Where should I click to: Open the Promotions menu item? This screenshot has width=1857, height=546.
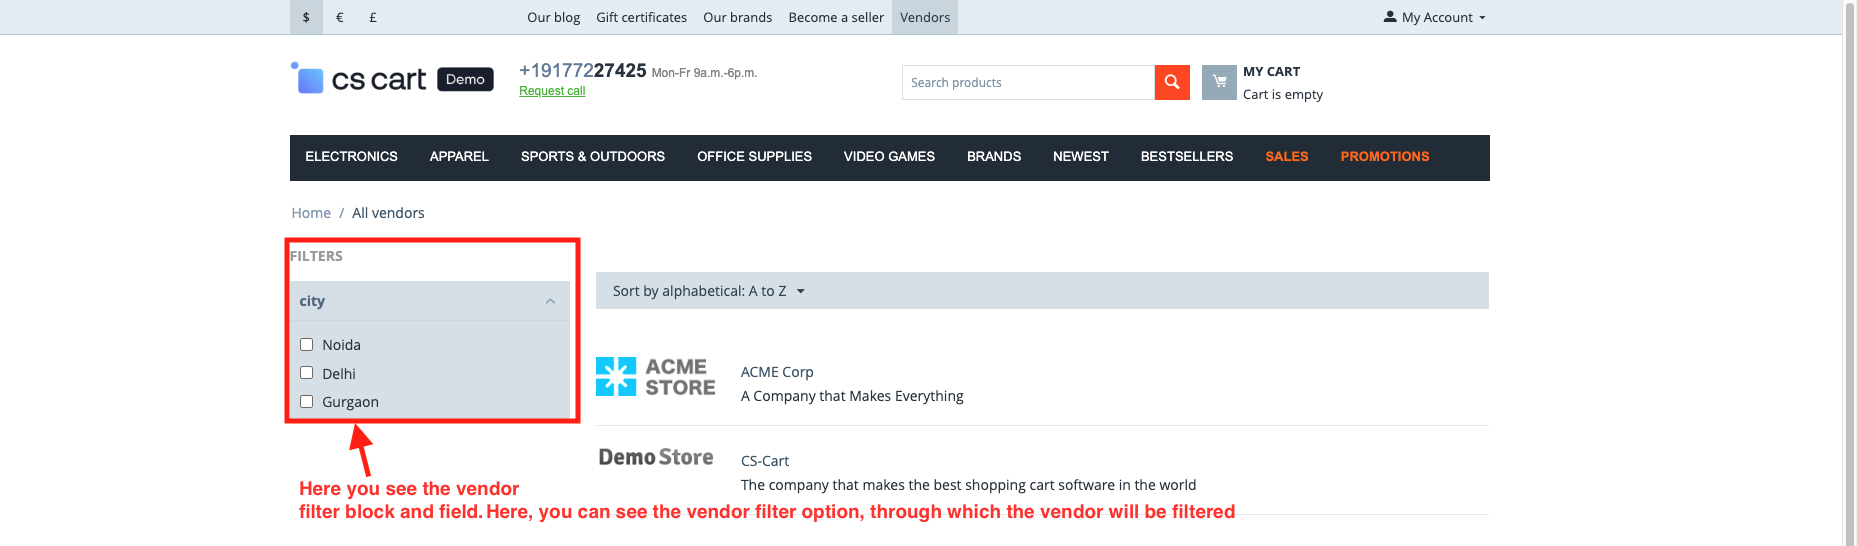[1385, 157]
